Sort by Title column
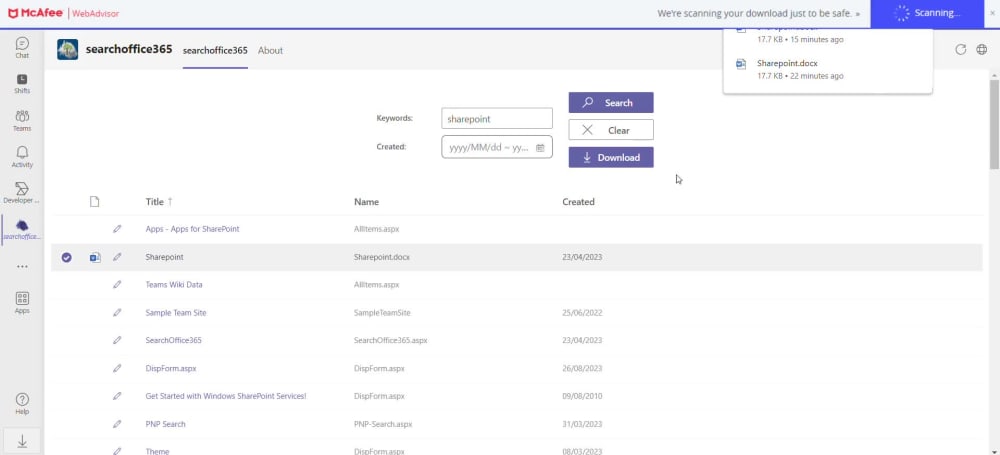 click(159, 202)
